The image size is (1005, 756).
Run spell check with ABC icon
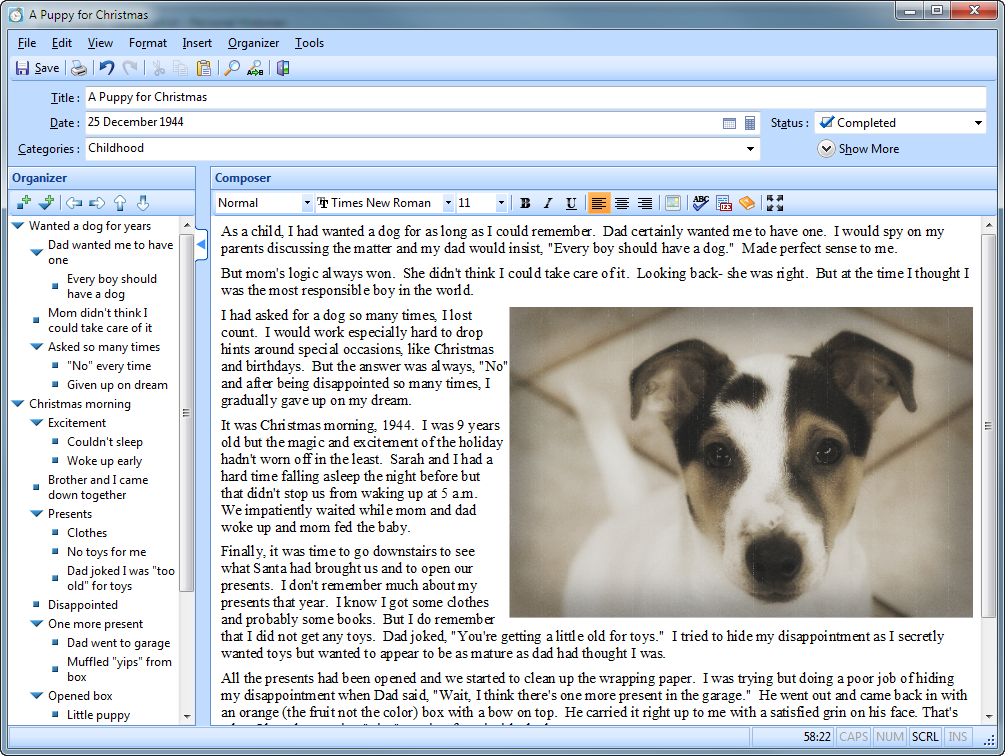(700, 203)
